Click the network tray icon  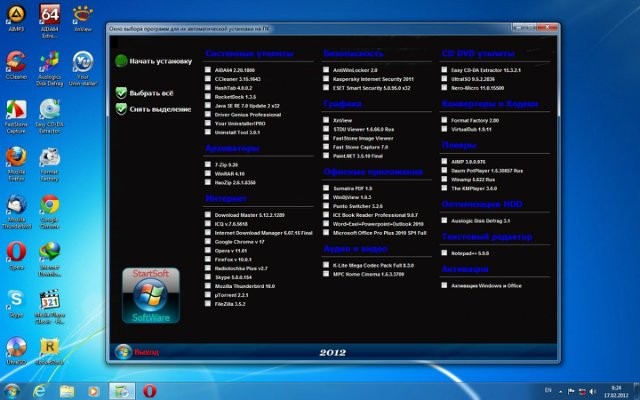(x=582, y=392)
